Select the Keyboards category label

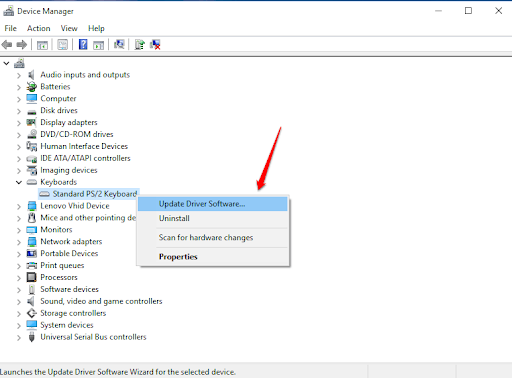[59, 182]
